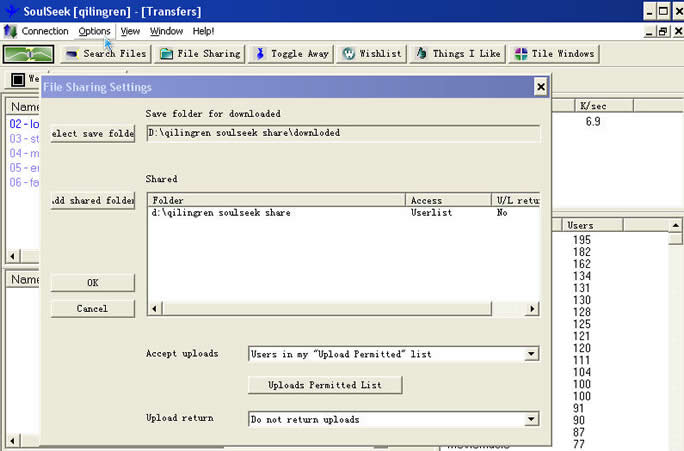Close the File Sharing Settings dialog
This screenshot has height=451, width=684.
coord(540,87)
